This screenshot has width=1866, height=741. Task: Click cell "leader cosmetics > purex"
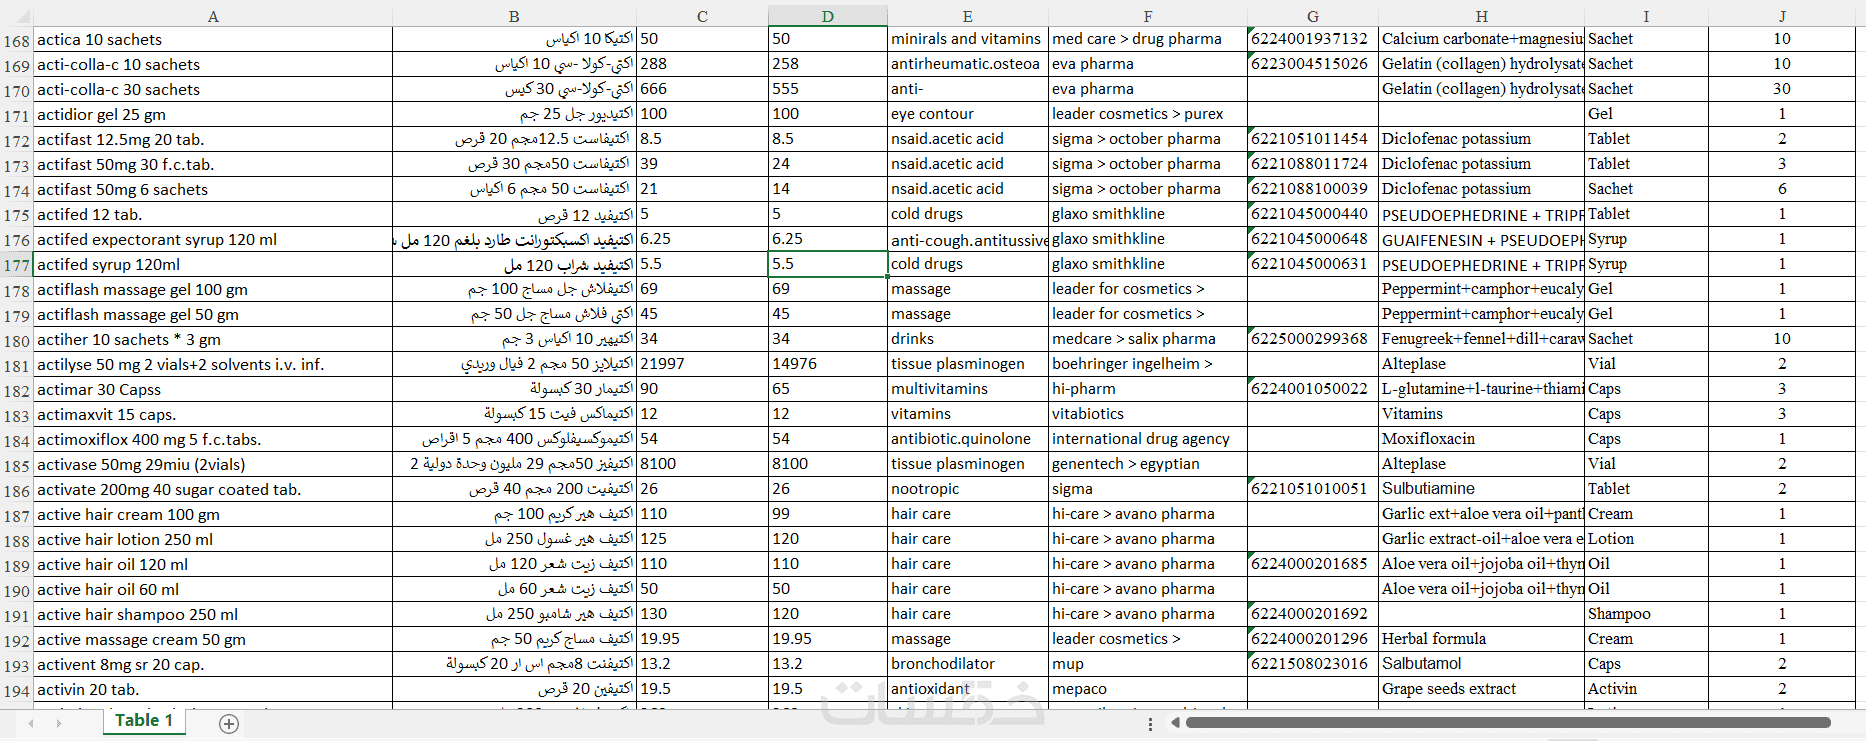1148,114
